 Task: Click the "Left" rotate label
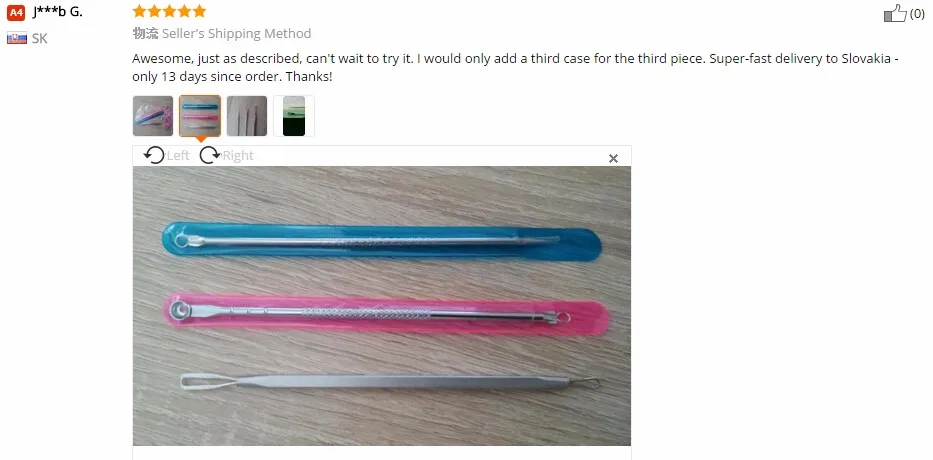coord(178,156)
